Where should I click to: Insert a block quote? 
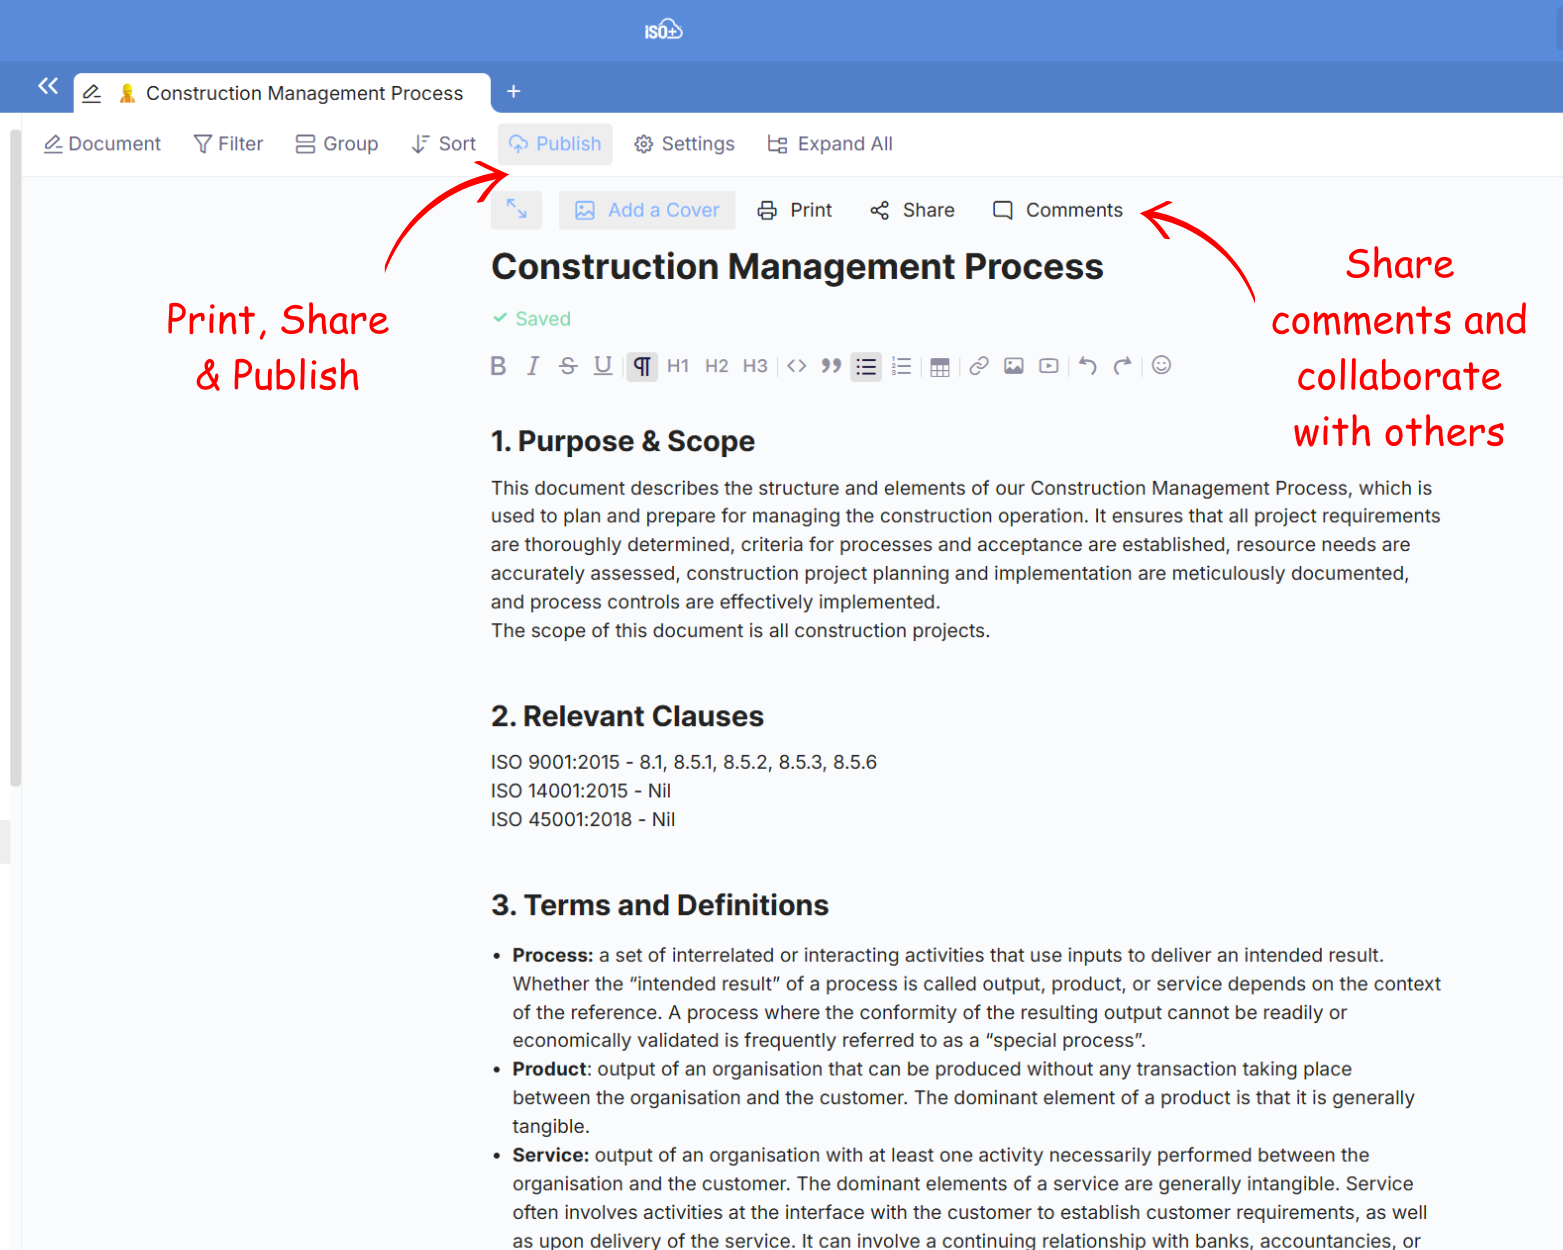coord(831,366)
